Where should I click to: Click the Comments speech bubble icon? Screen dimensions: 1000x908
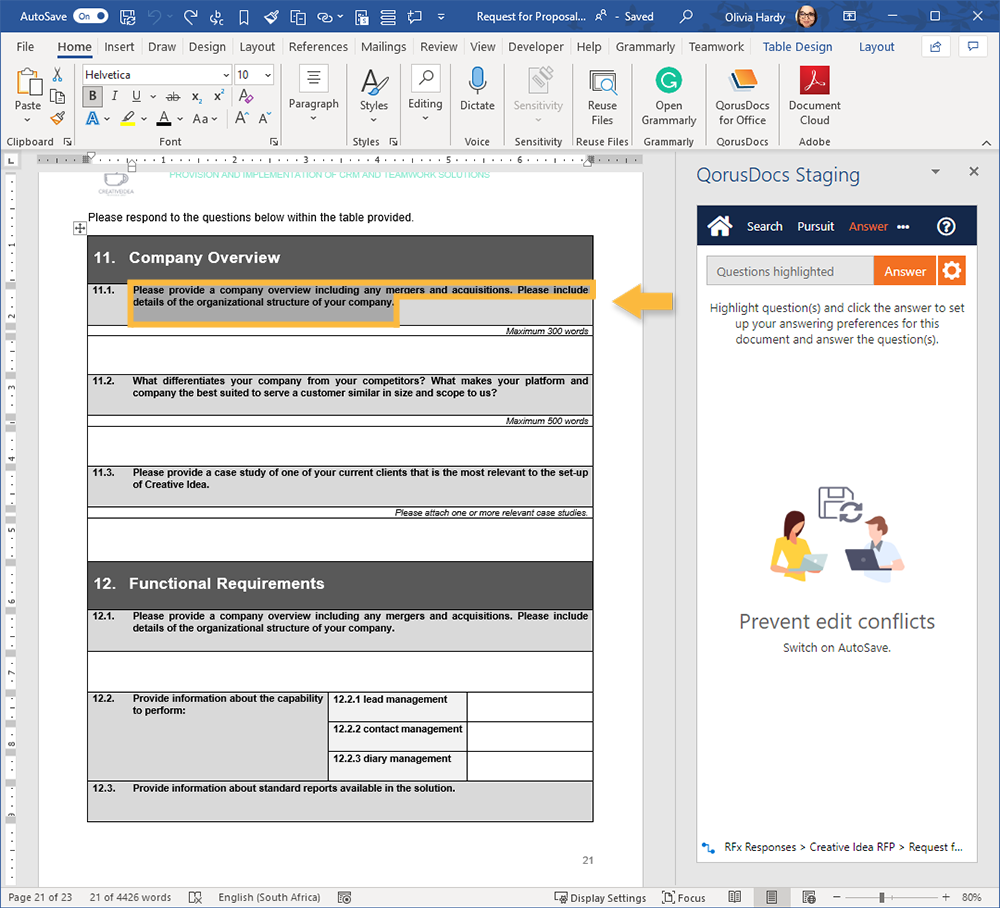[x=973, y=47]
